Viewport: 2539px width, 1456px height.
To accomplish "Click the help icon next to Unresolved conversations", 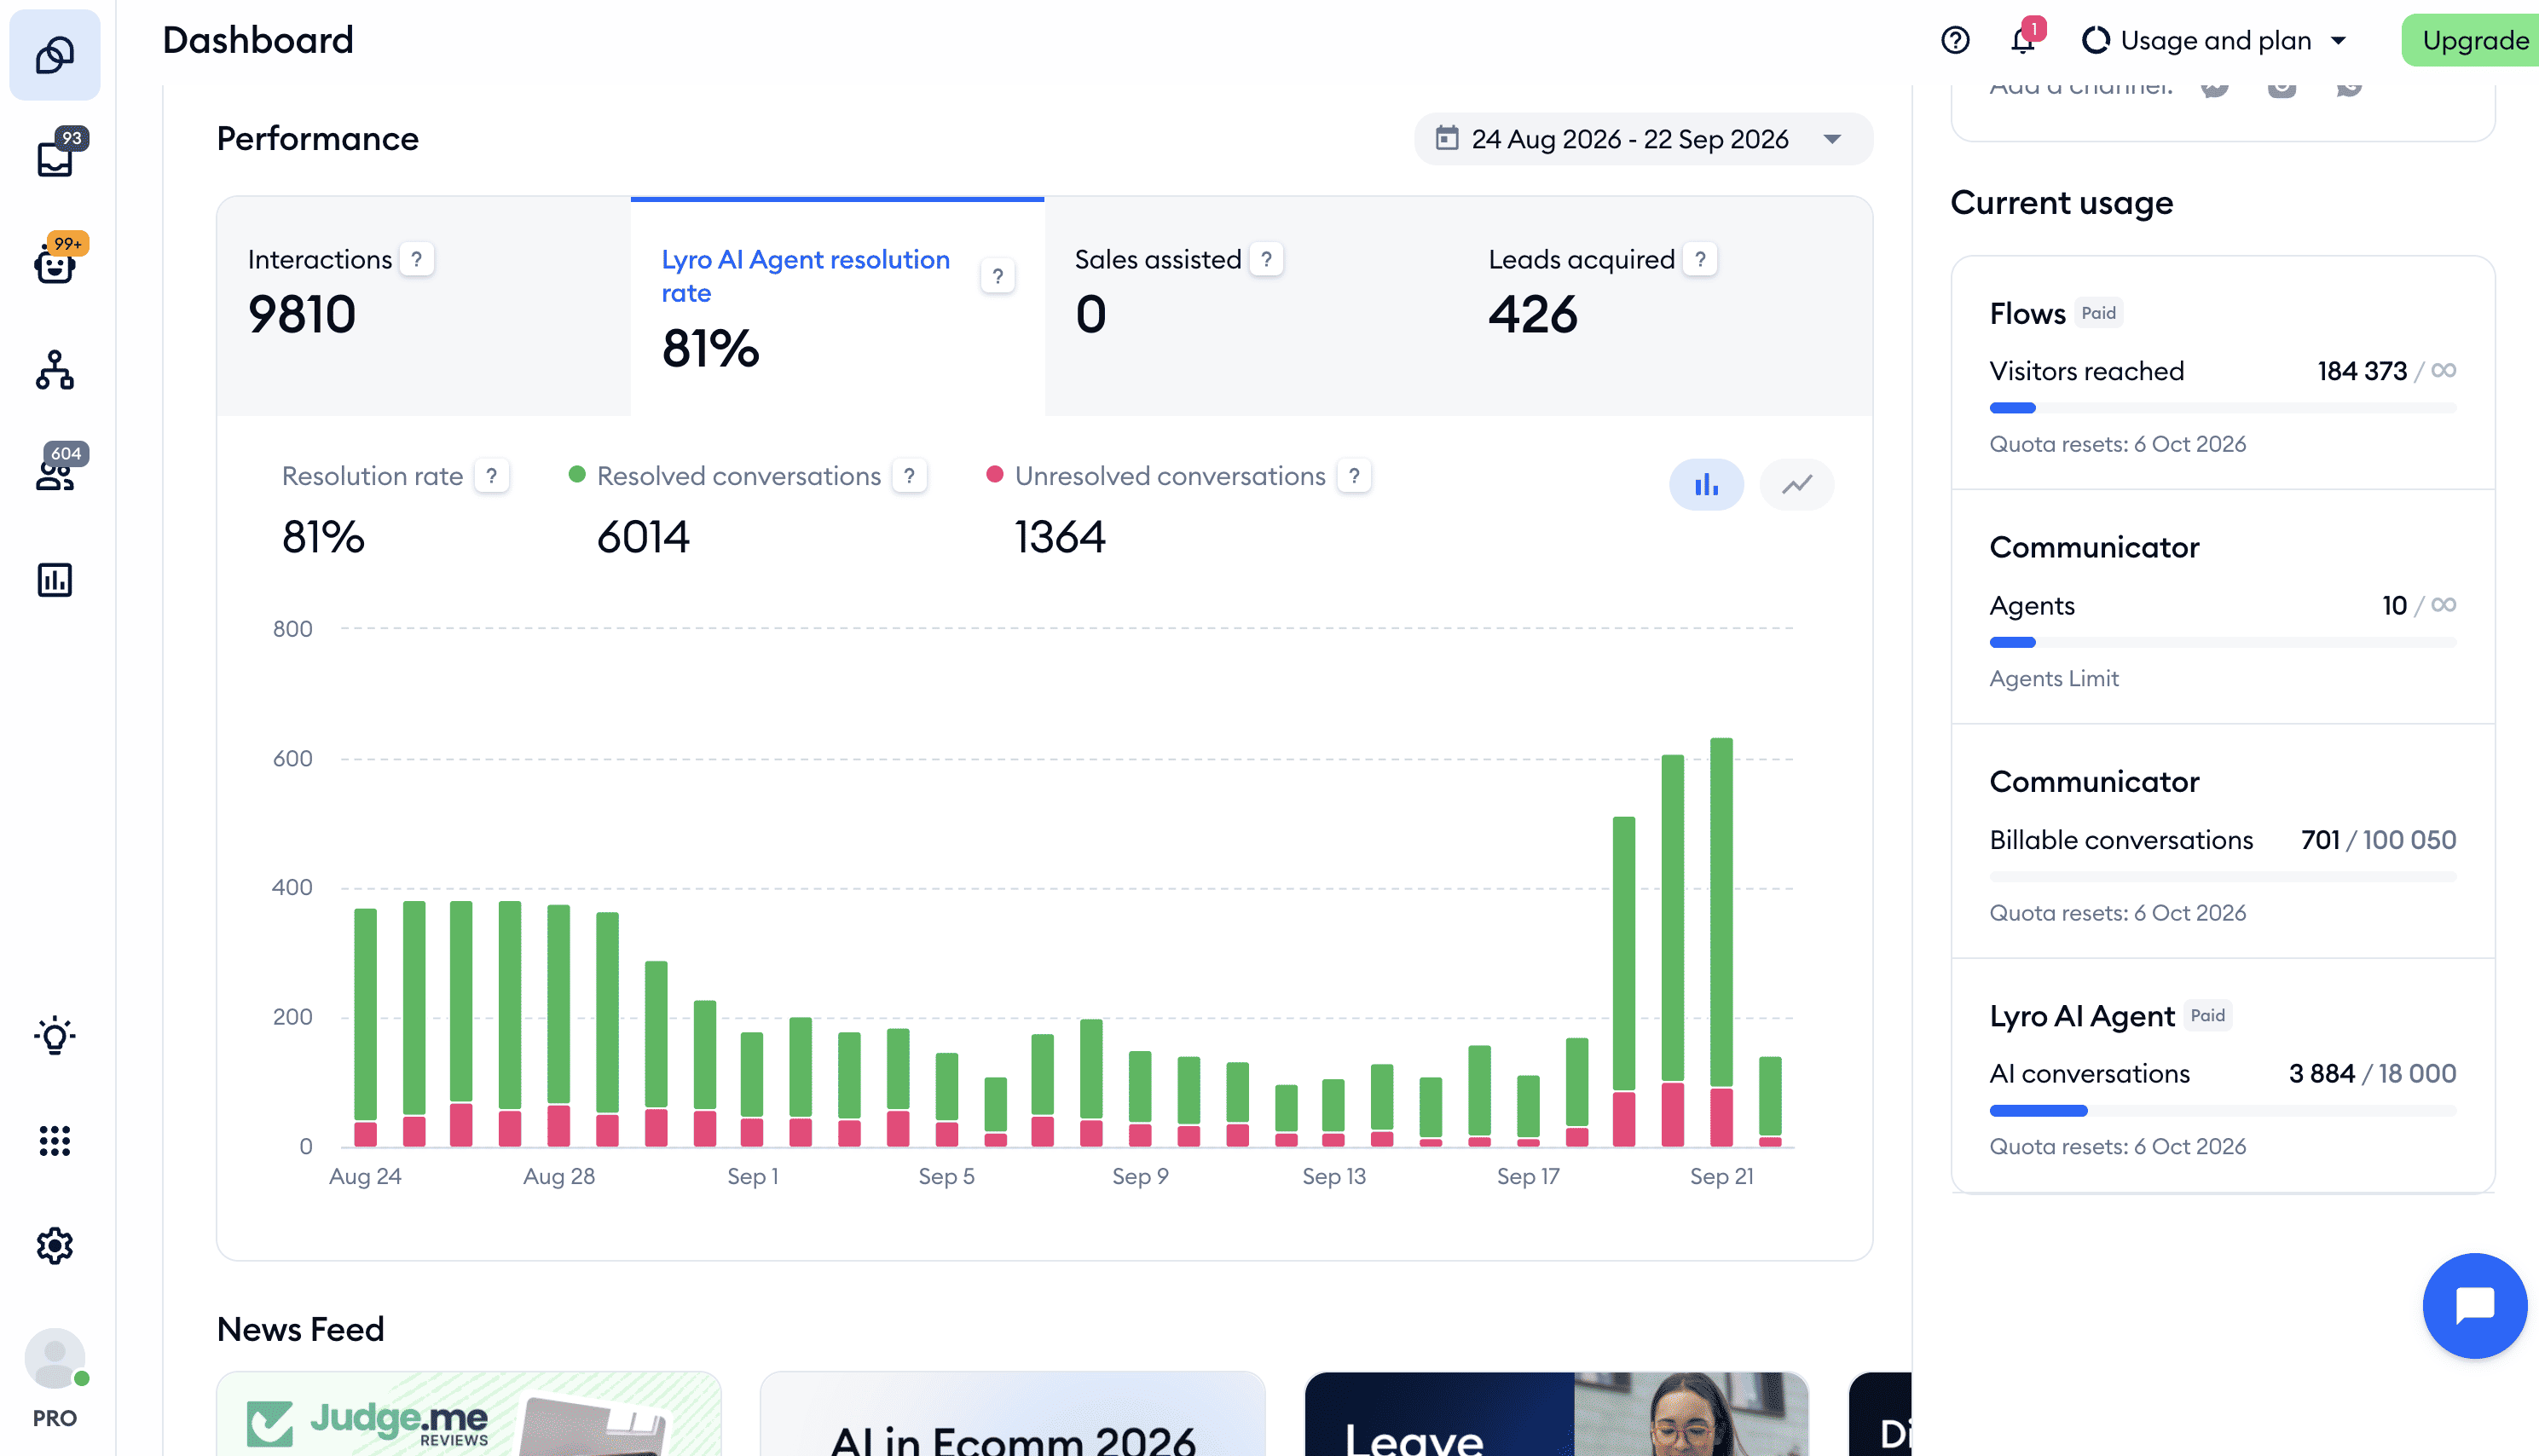I will coord(1354,476).
